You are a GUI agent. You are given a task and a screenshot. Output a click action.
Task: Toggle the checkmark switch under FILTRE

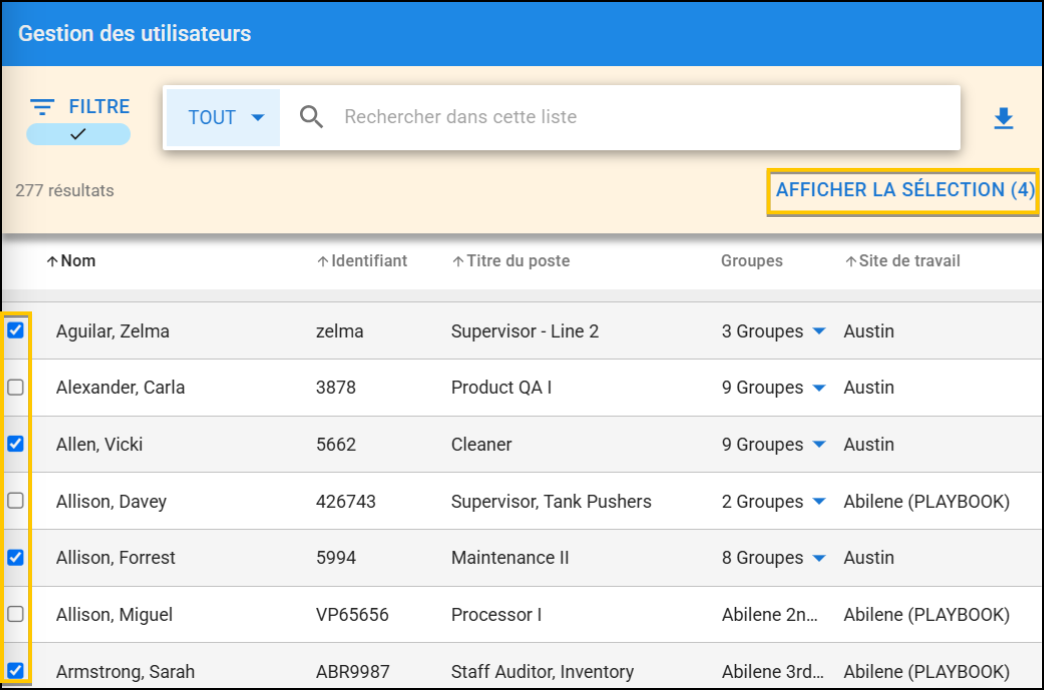pos(78,133)
